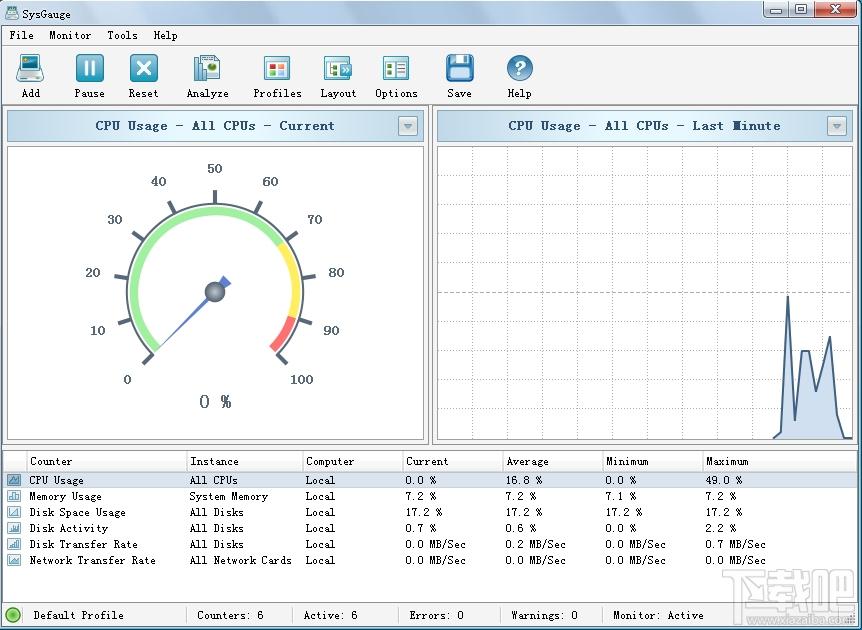Select the Memory Usage counter row

431,496
